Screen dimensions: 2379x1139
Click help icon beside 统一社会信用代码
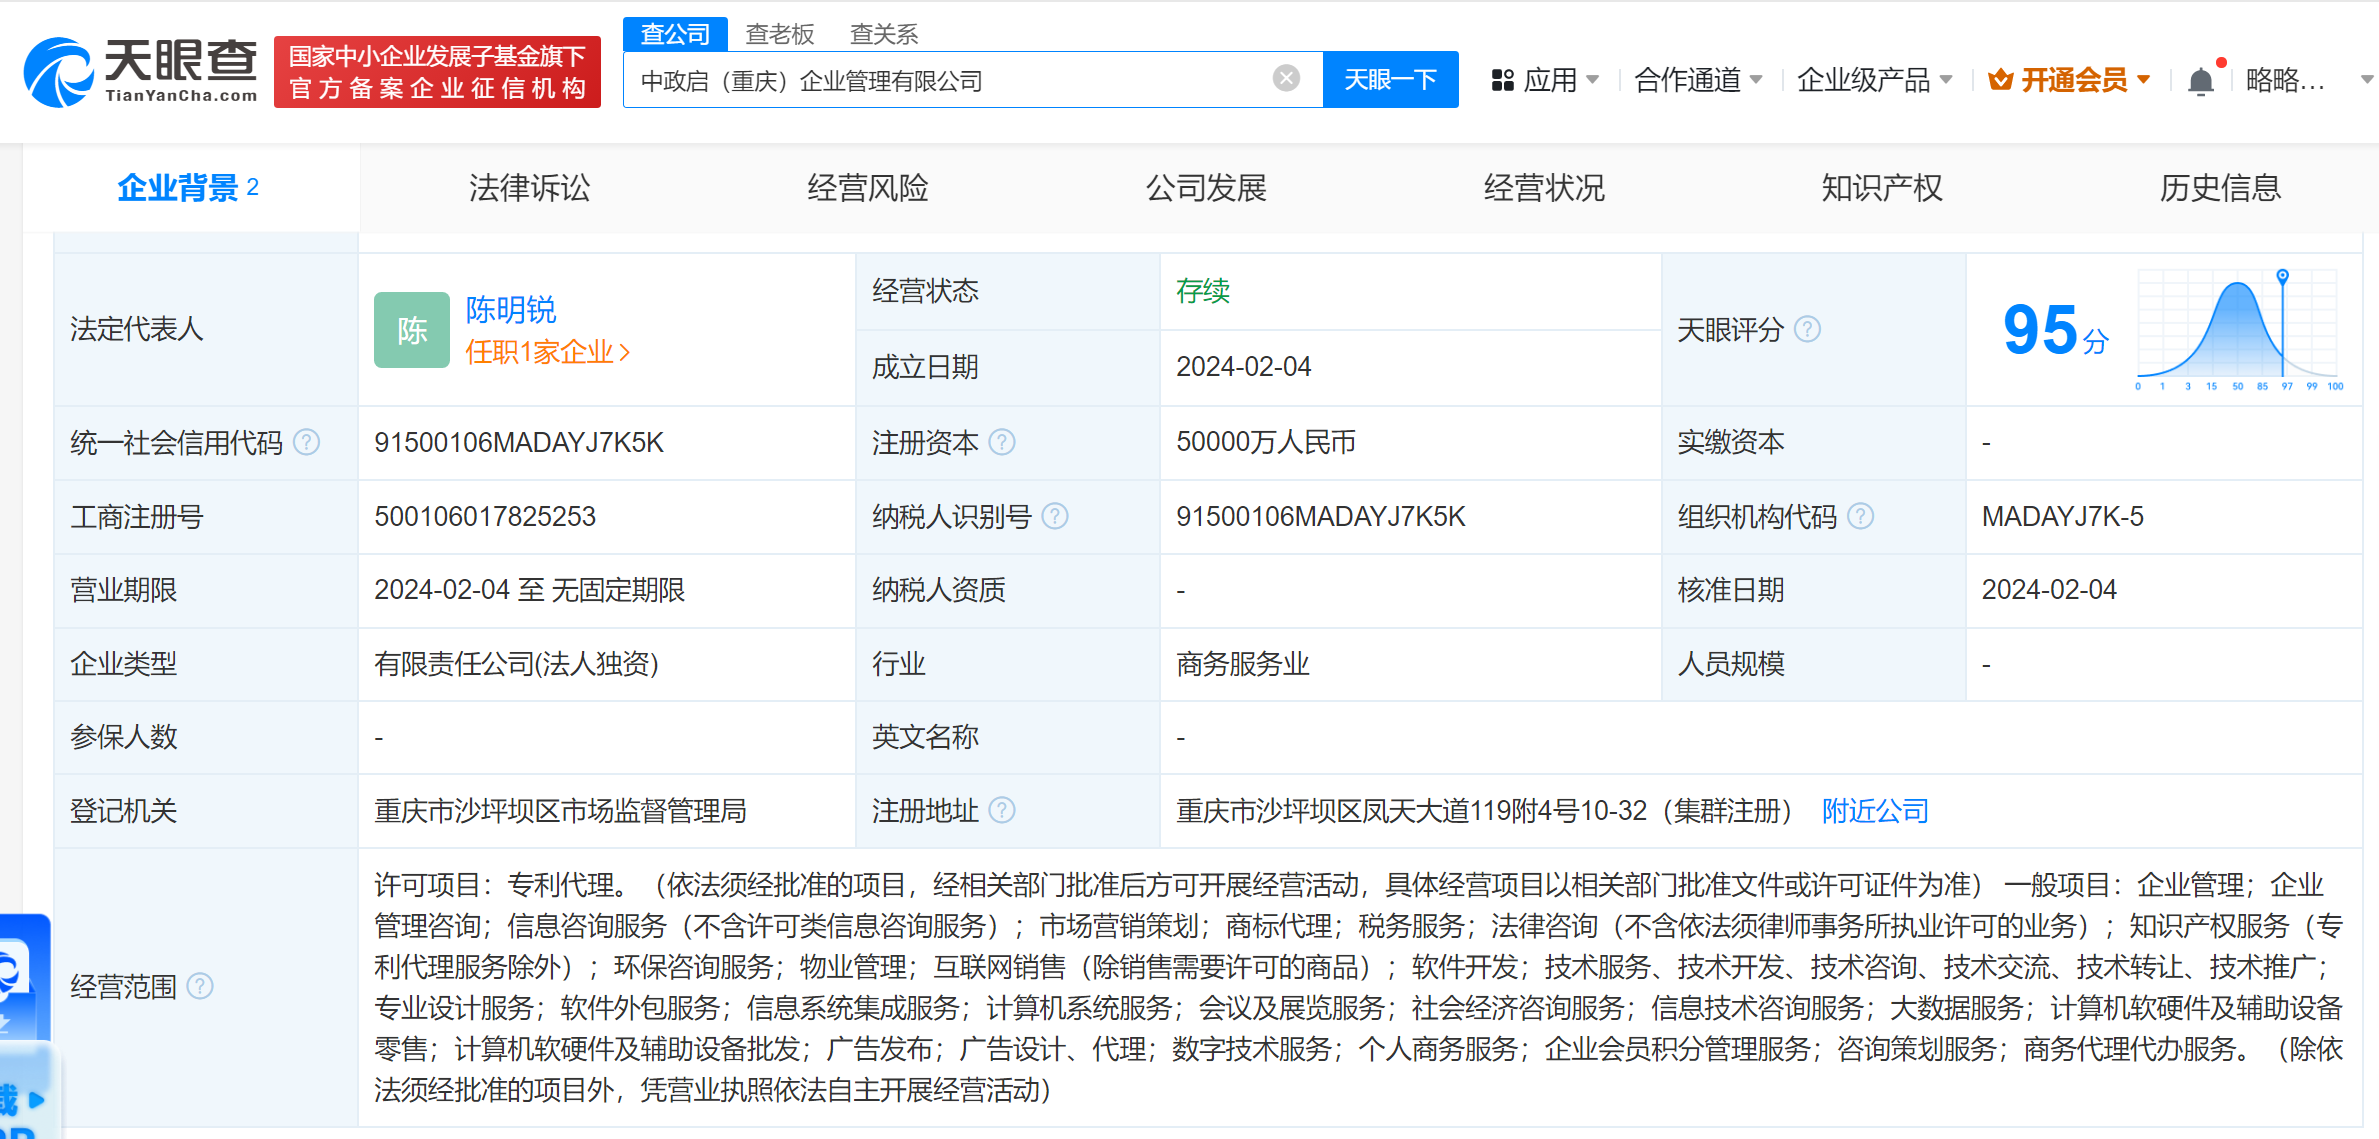pos(306,442)
